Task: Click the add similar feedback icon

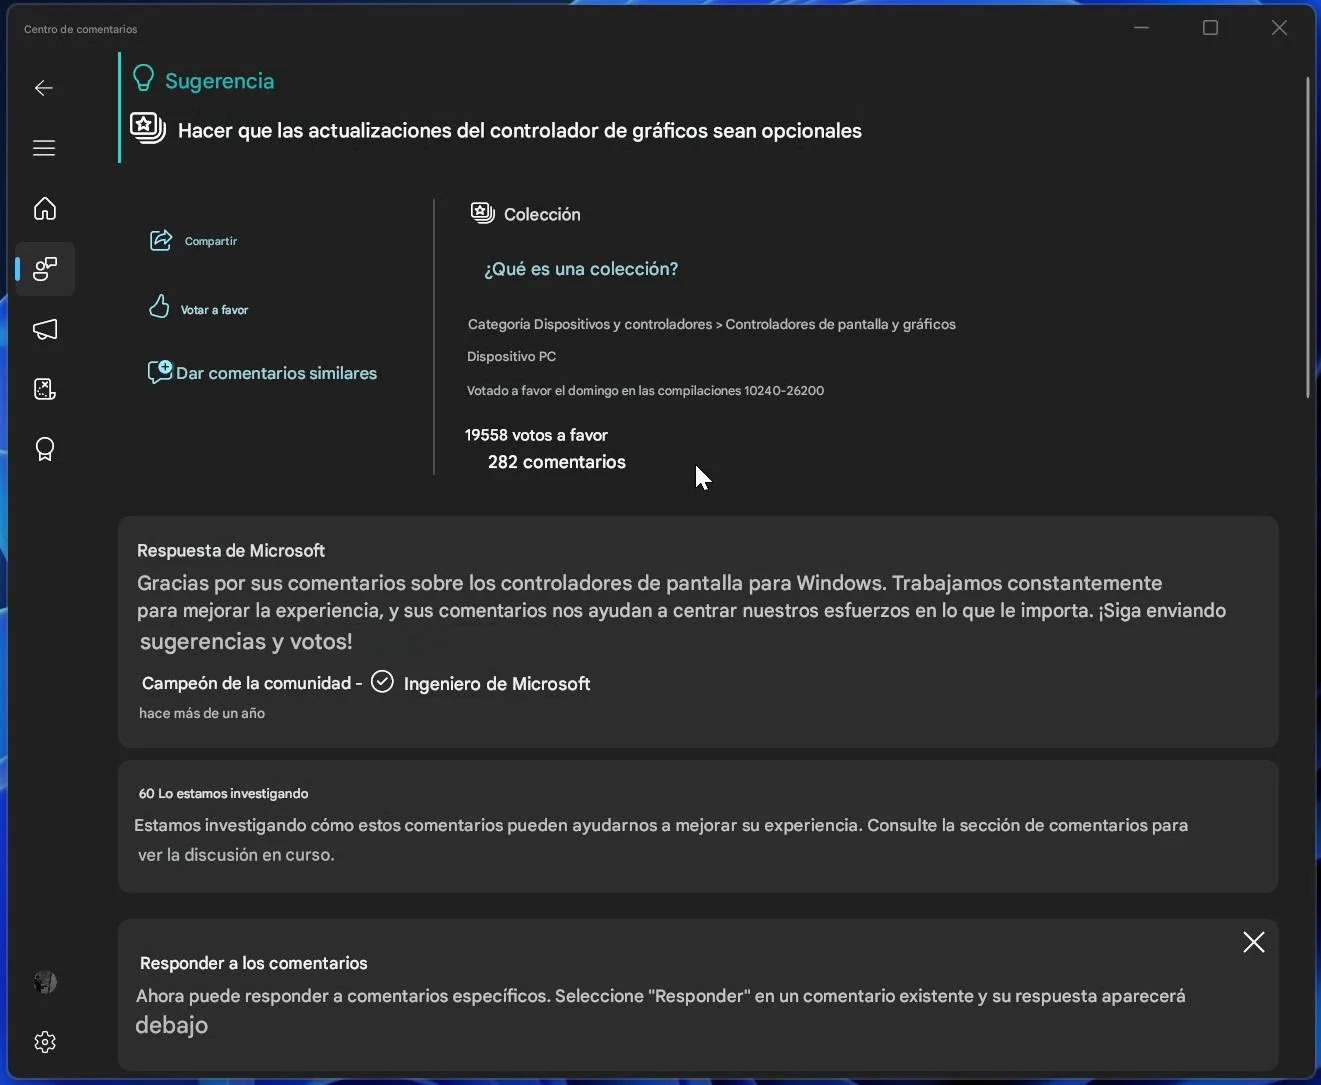Action: click(x=160, y=372)
